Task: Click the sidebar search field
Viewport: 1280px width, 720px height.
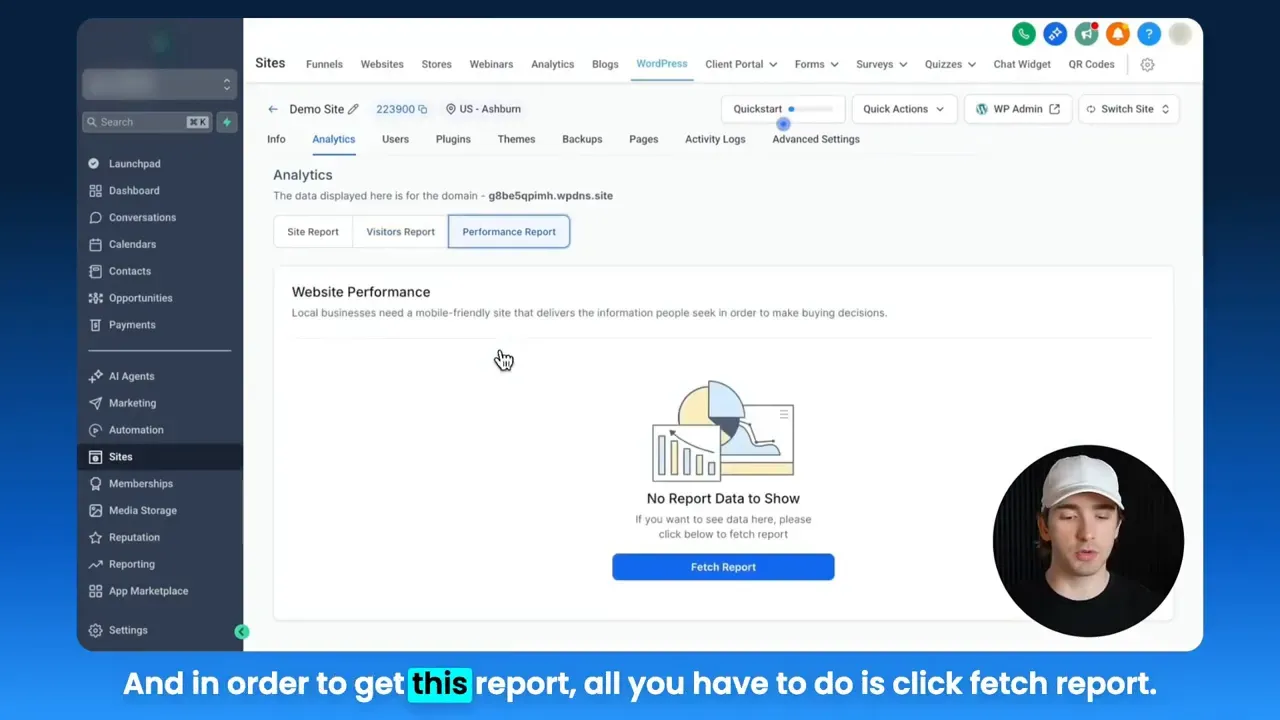Action: click(x=146, y=121)
